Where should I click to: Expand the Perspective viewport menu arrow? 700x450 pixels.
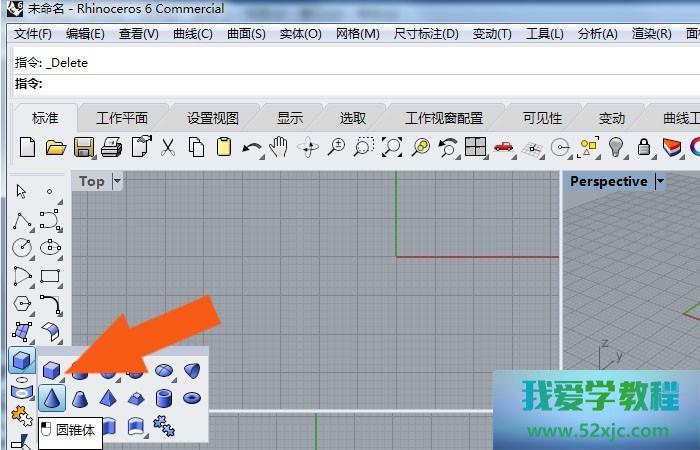(x=659, y=181)
